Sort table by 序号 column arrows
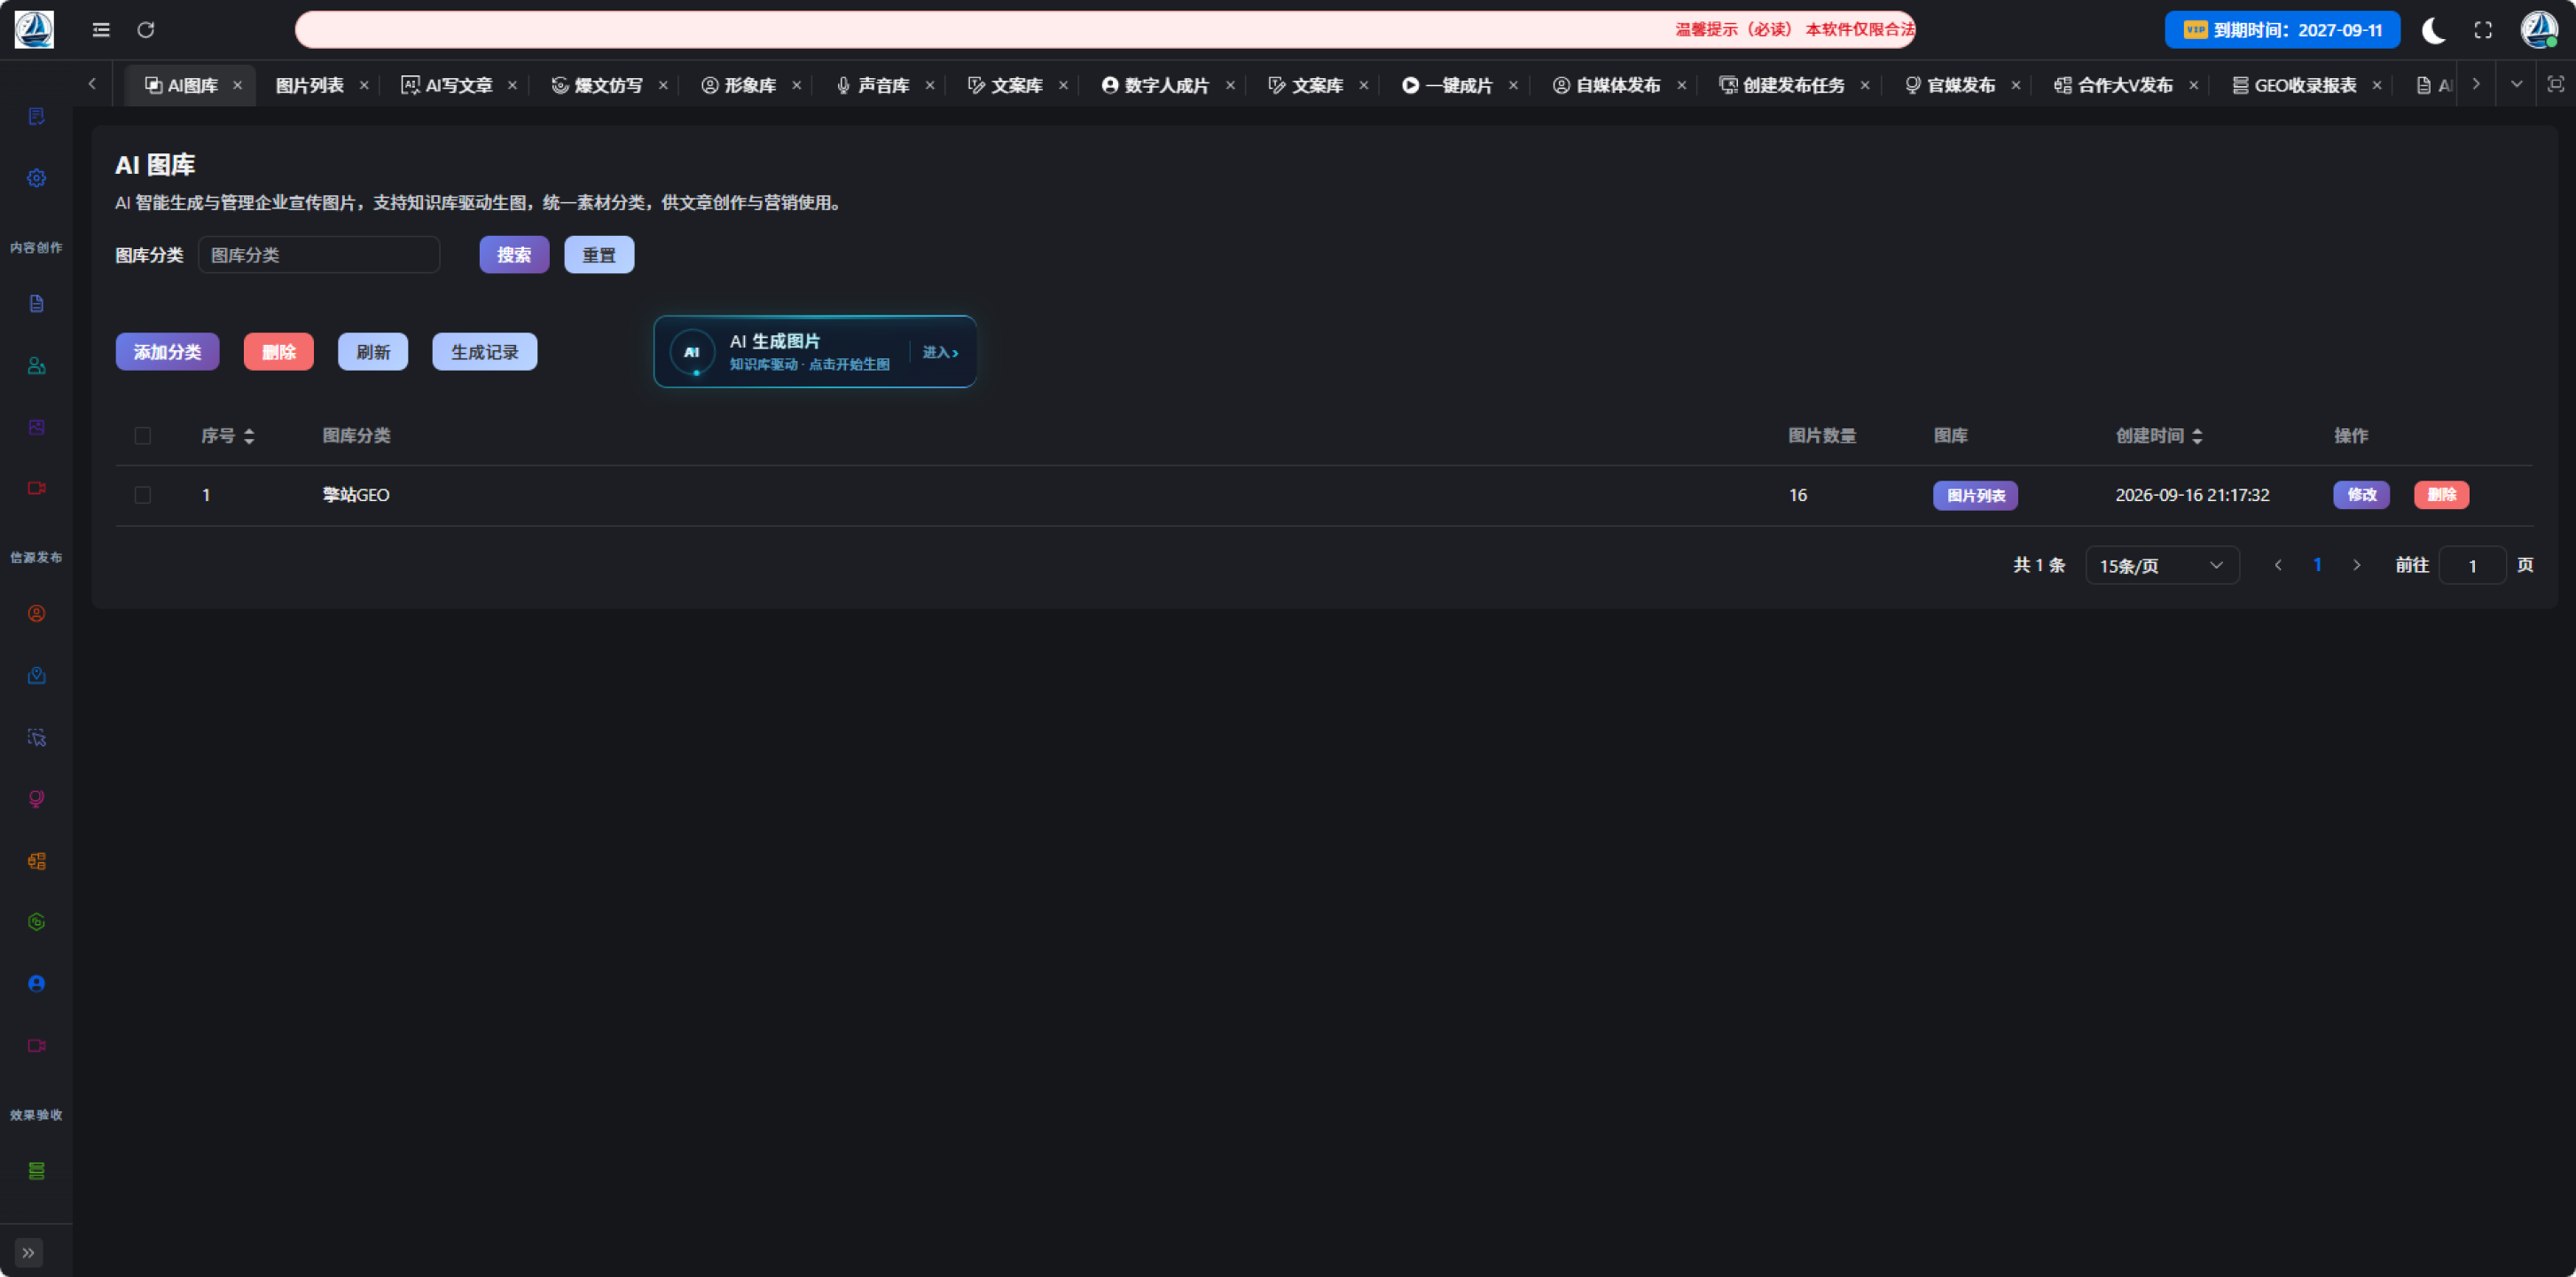The width and height of the screenshot is (2576, 1277). (x=249, y=436)
